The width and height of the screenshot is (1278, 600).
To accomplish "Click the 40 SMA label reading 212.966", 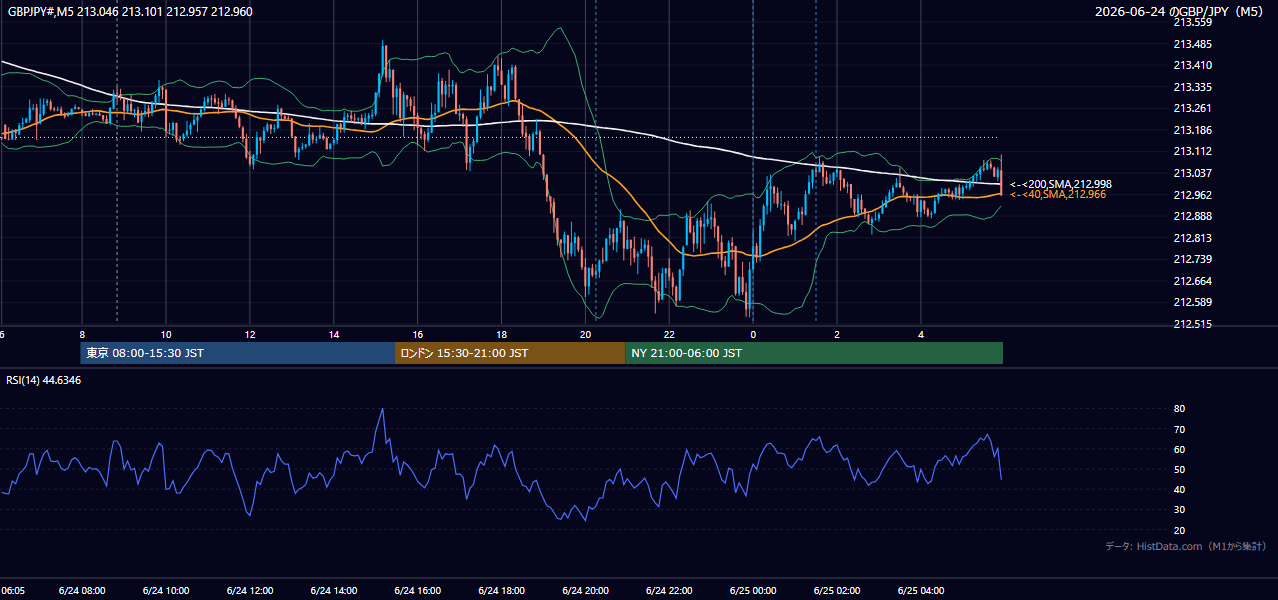I will 1058,194.
